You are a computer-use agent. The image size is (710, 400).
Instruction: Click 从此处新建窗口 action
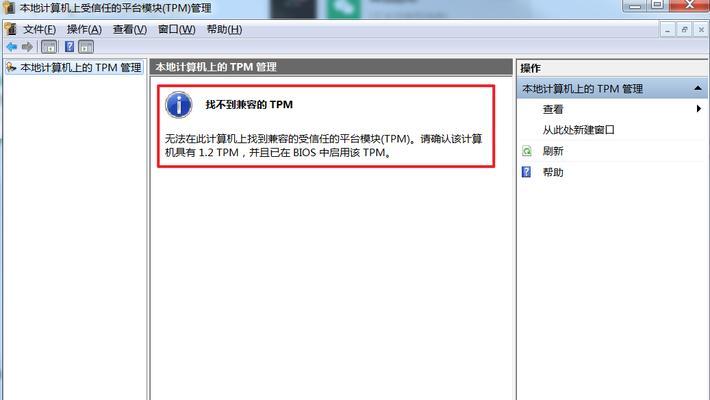click(x=578, y=130)
